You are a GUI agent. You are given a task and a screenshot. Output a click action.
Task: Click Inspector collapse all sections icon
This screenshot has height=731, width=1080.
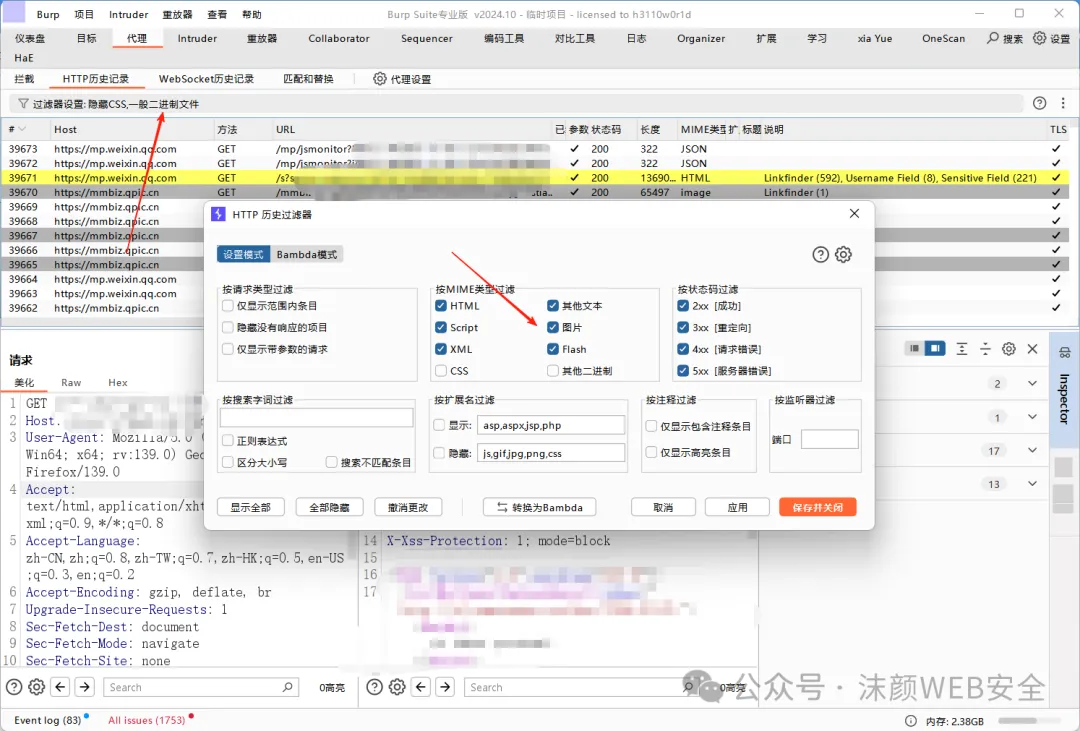[985, 349]
